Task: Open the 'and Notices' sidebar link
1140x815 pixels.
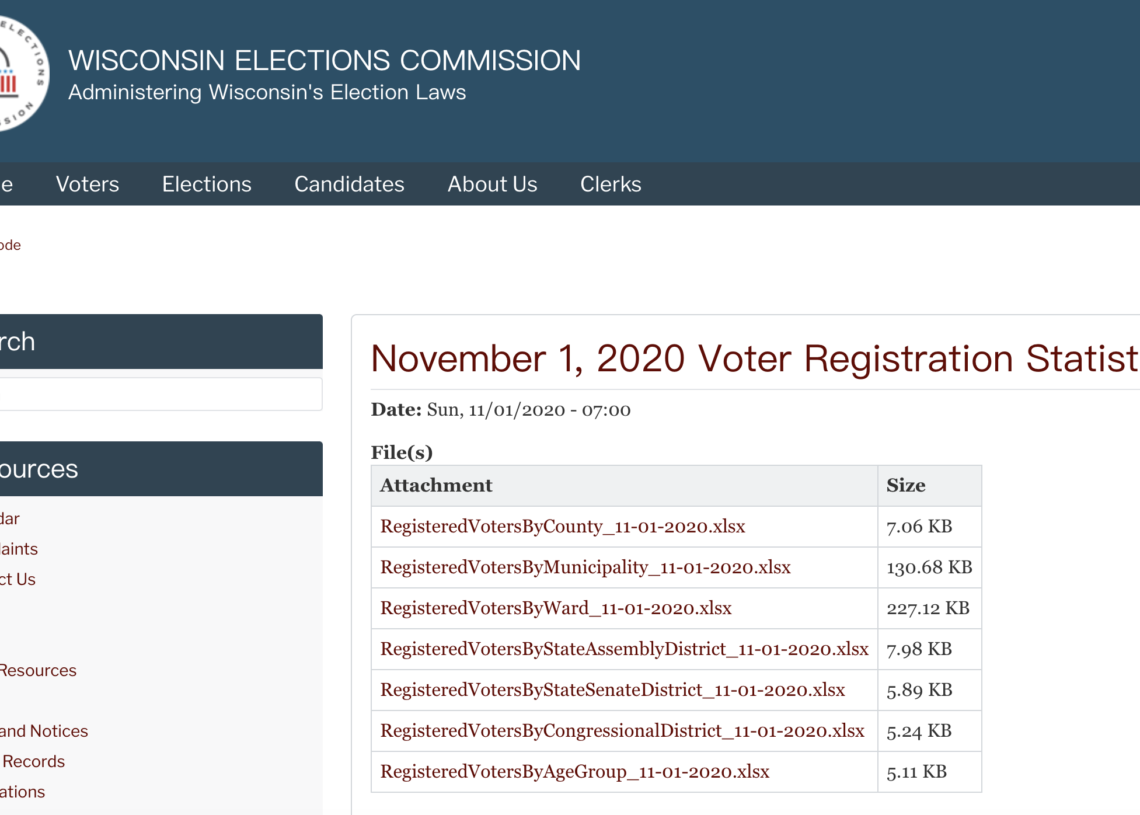Action: tap(44, 731)
